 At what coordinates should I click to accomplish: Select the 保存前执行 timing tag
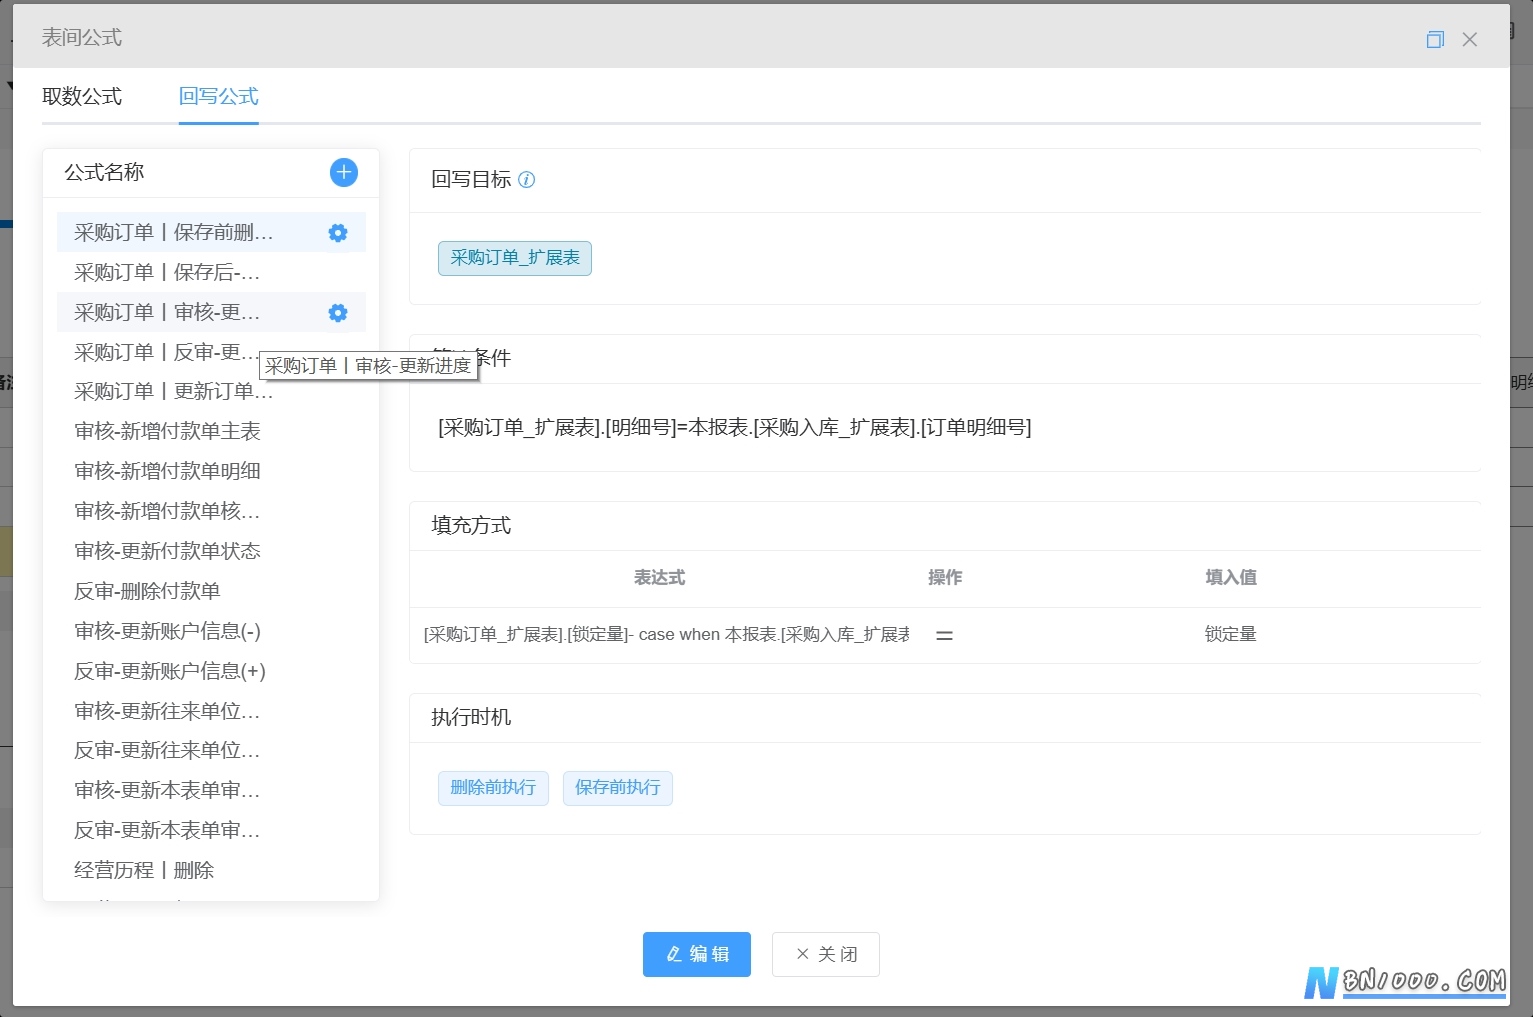(618, 788)
